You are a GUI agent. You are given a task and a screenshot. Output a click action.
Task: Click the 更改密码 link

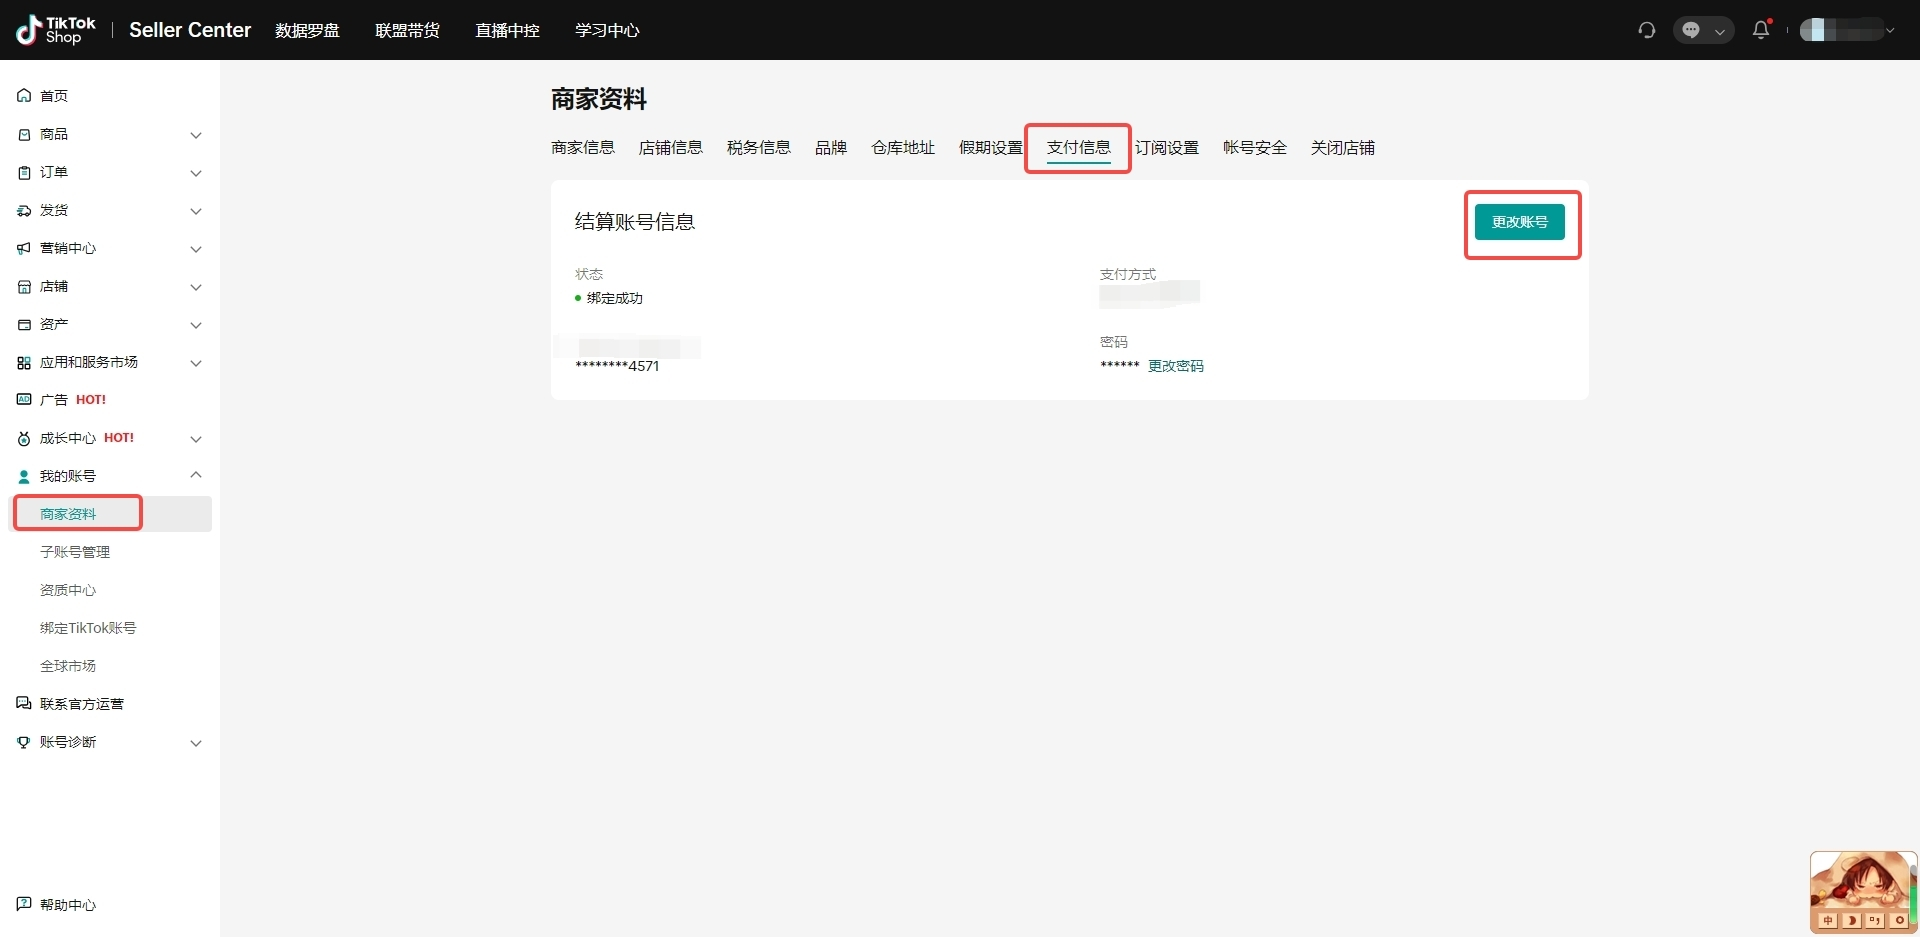[1175, 366]
